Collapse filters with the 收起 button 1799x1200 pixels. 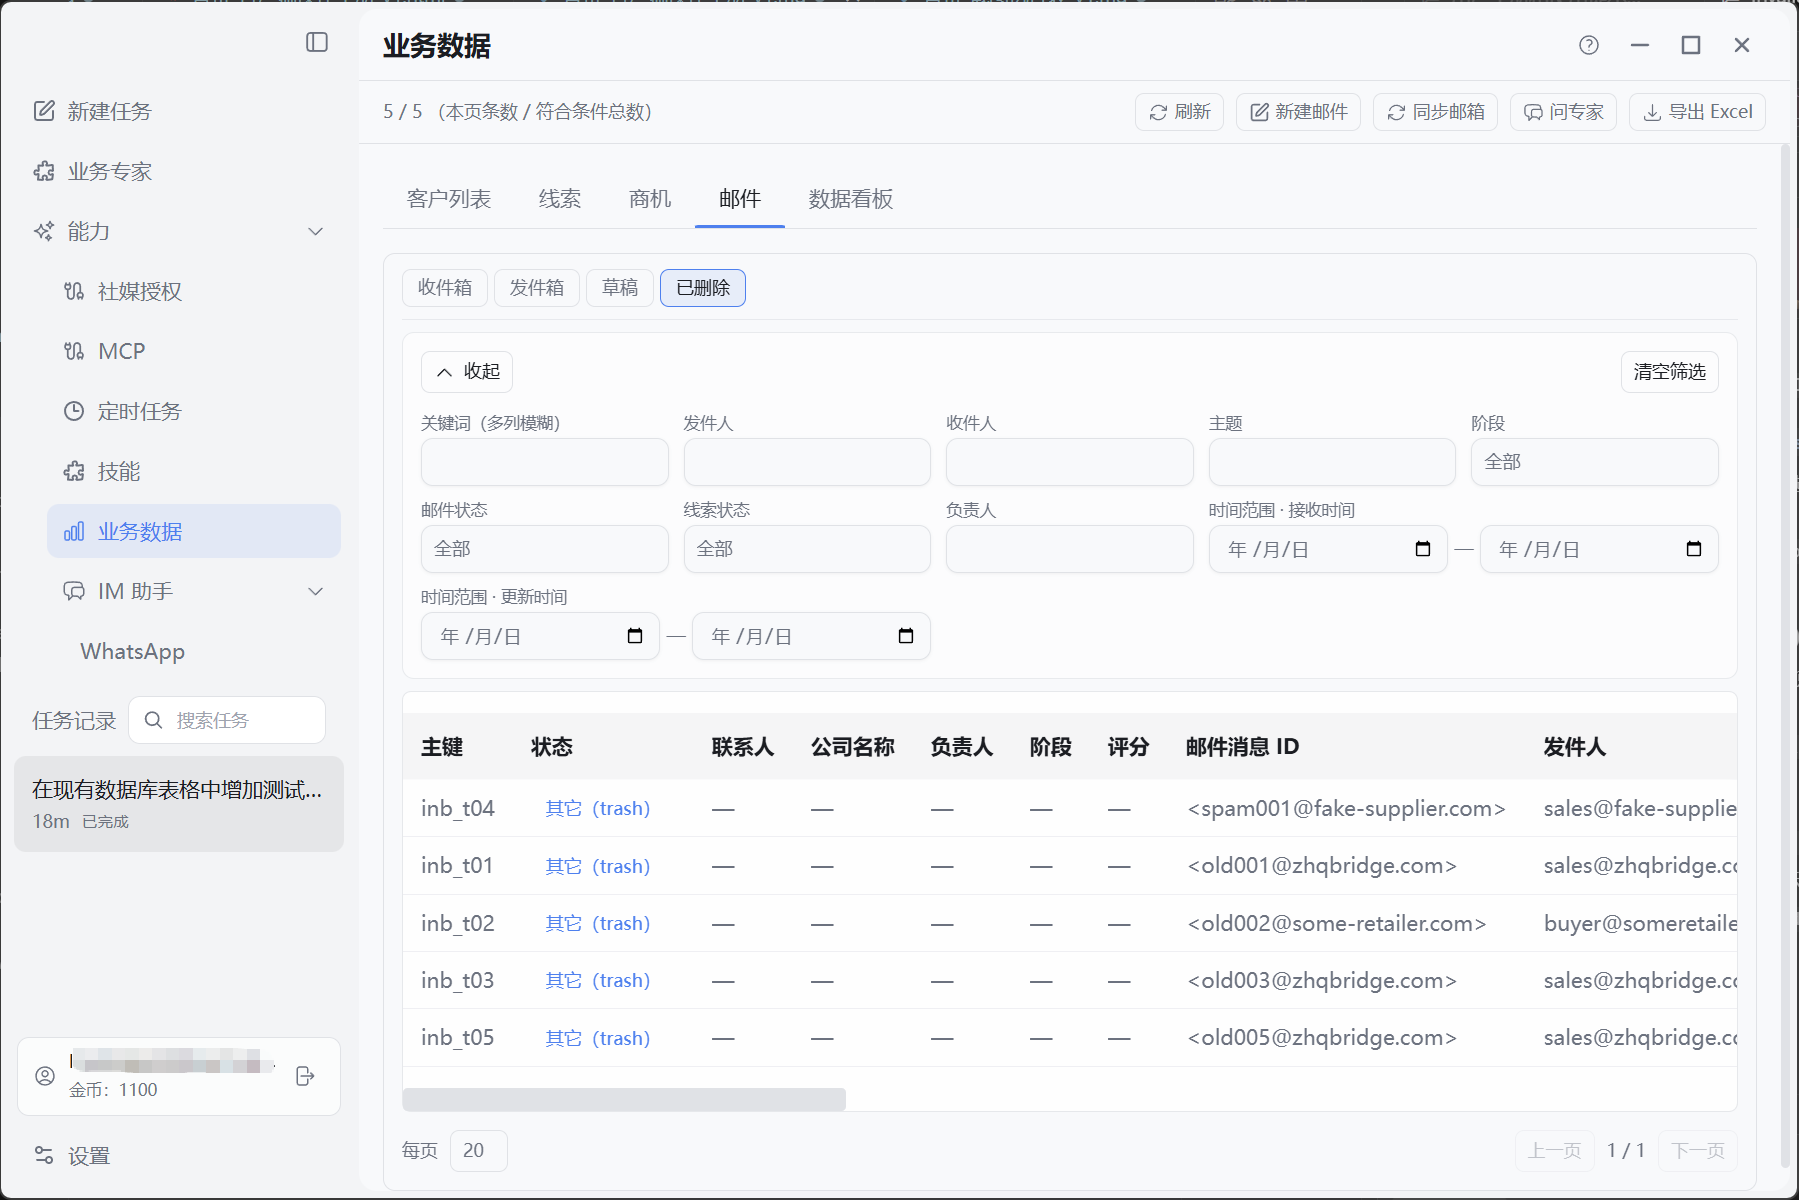(467, 372)
